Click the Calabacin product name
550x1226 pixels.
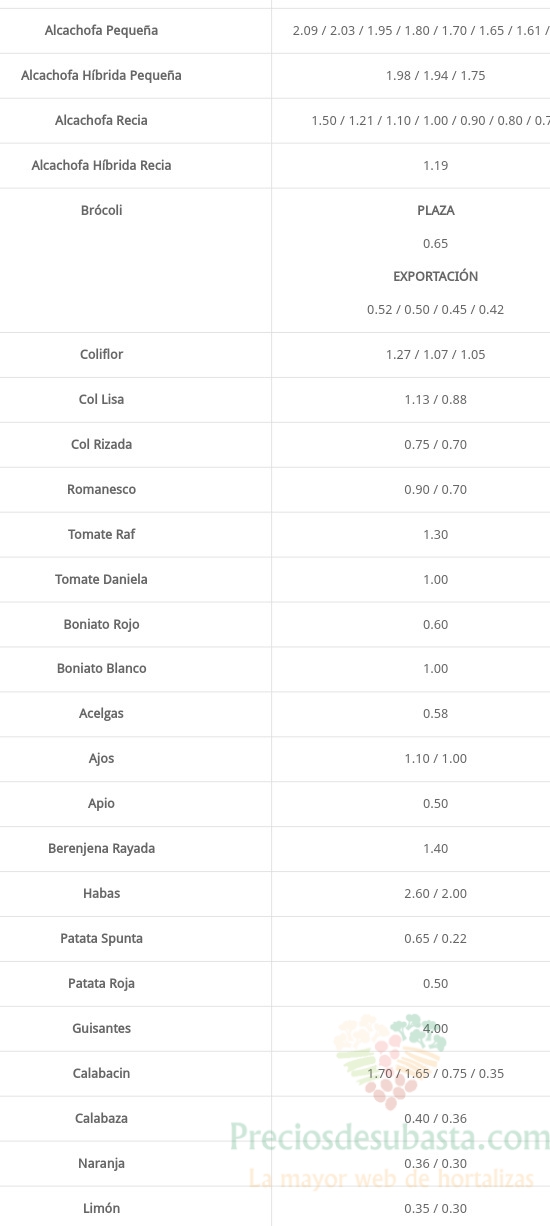click(101, 1074)
